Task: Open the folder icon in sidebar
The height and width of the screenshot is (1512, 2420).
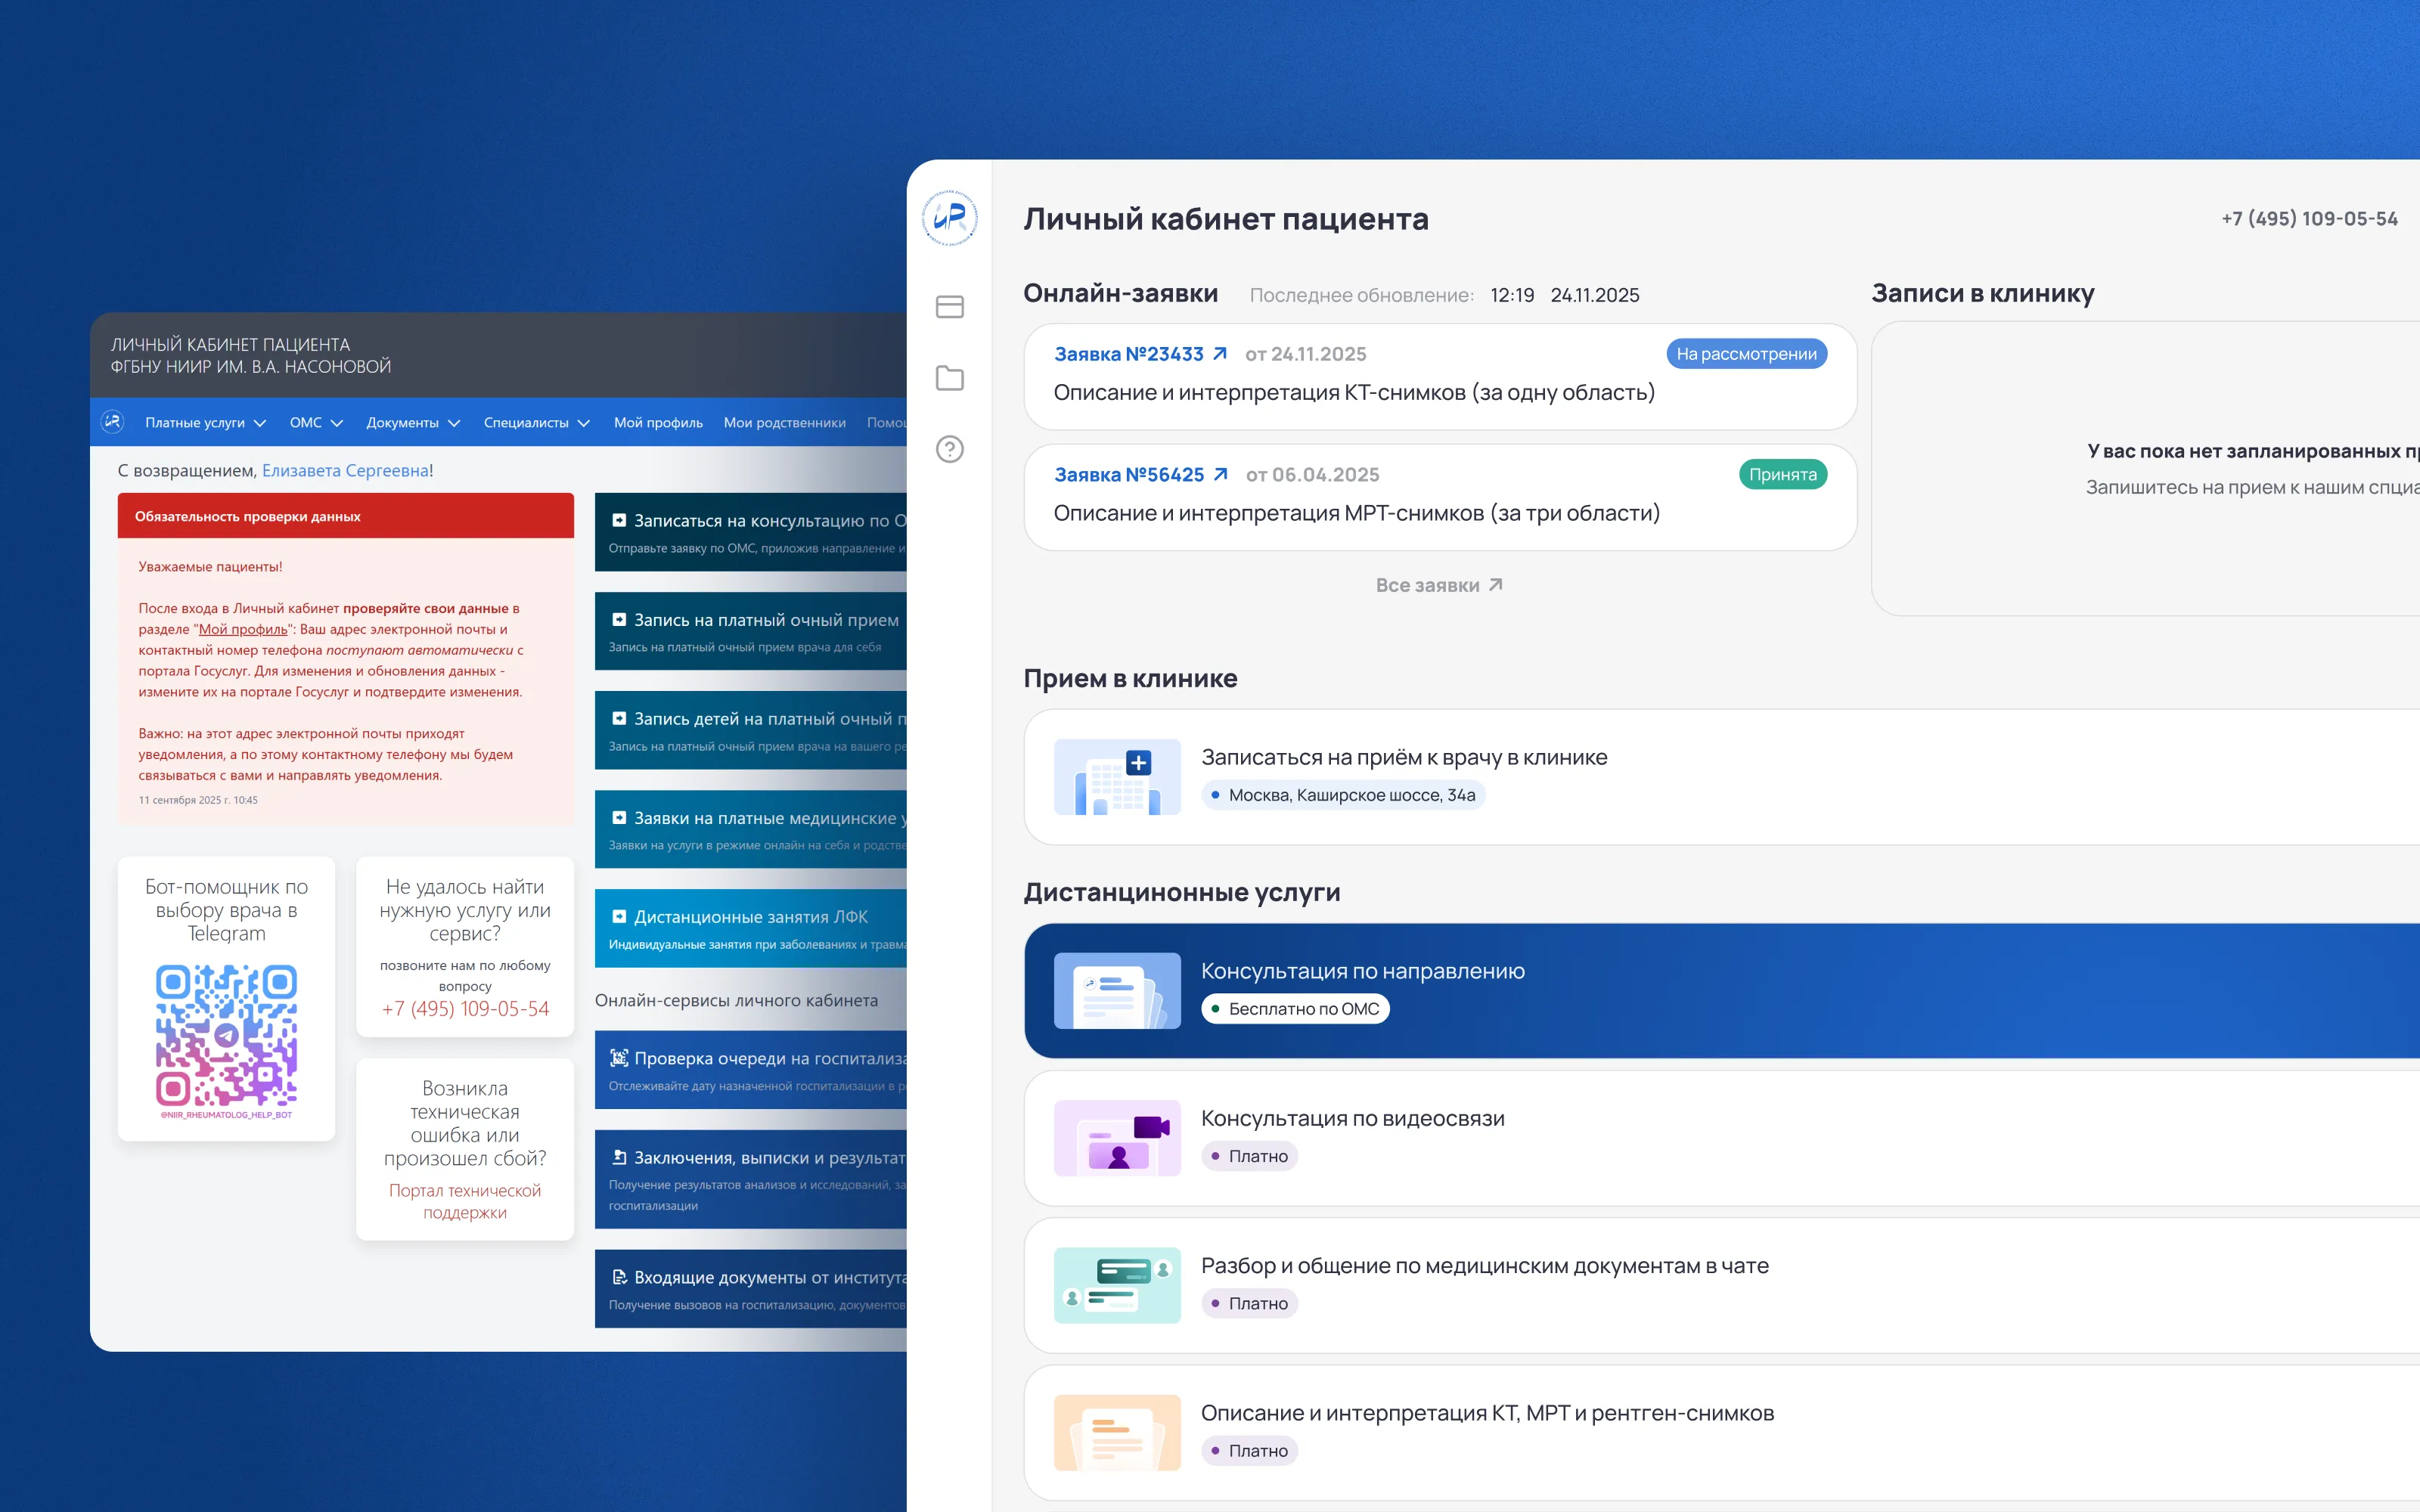Action: coord(949,378)
